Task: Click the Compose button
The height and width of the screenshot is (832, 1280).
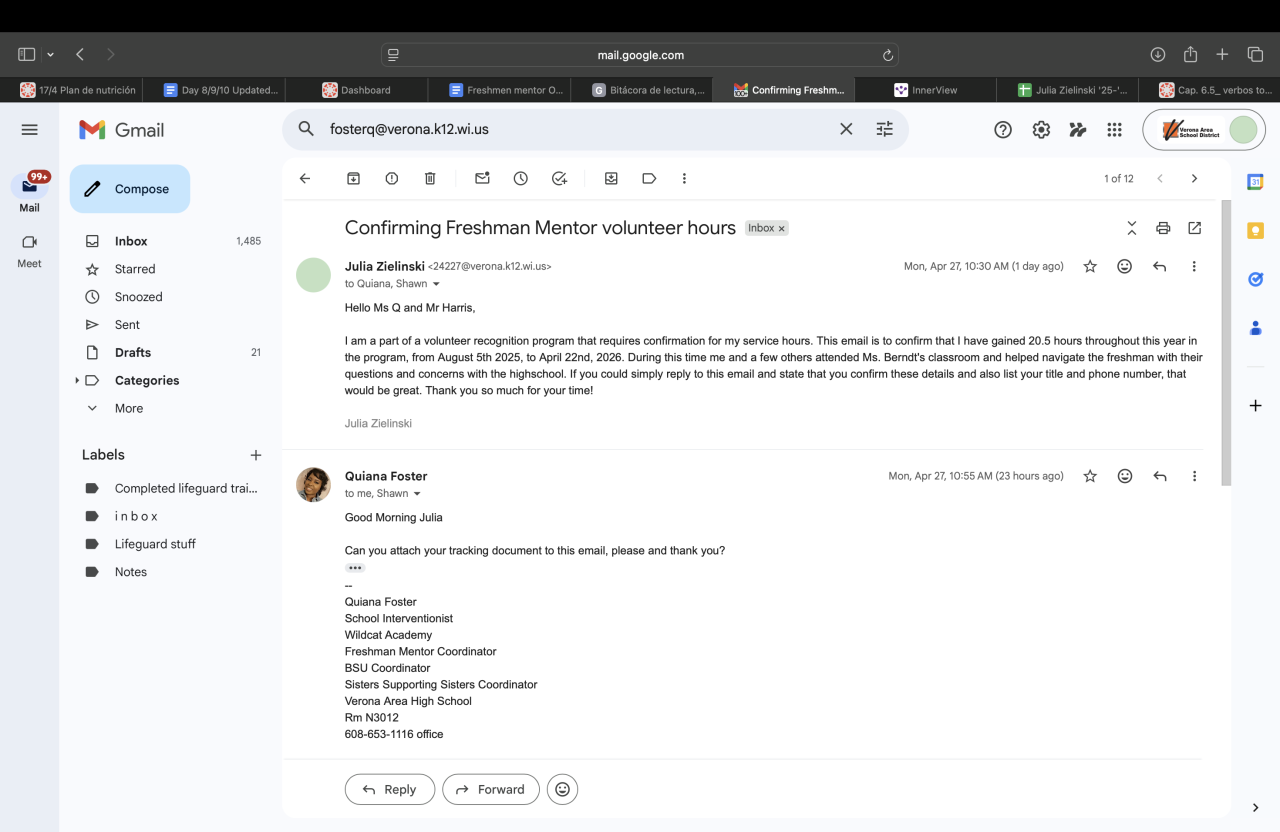Action: pos(130,189)
